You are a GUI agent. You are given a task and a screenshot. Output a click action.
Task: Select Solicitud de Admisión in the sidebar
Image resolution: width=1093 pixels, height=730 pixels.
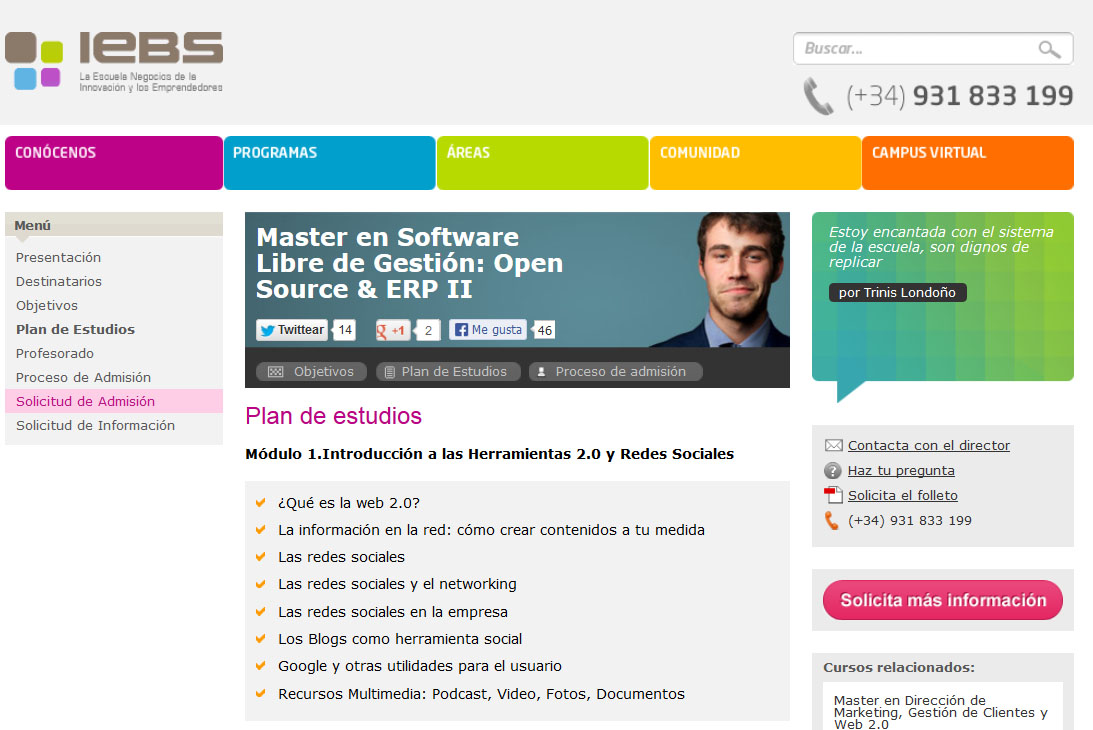click(x=114, y=401)
